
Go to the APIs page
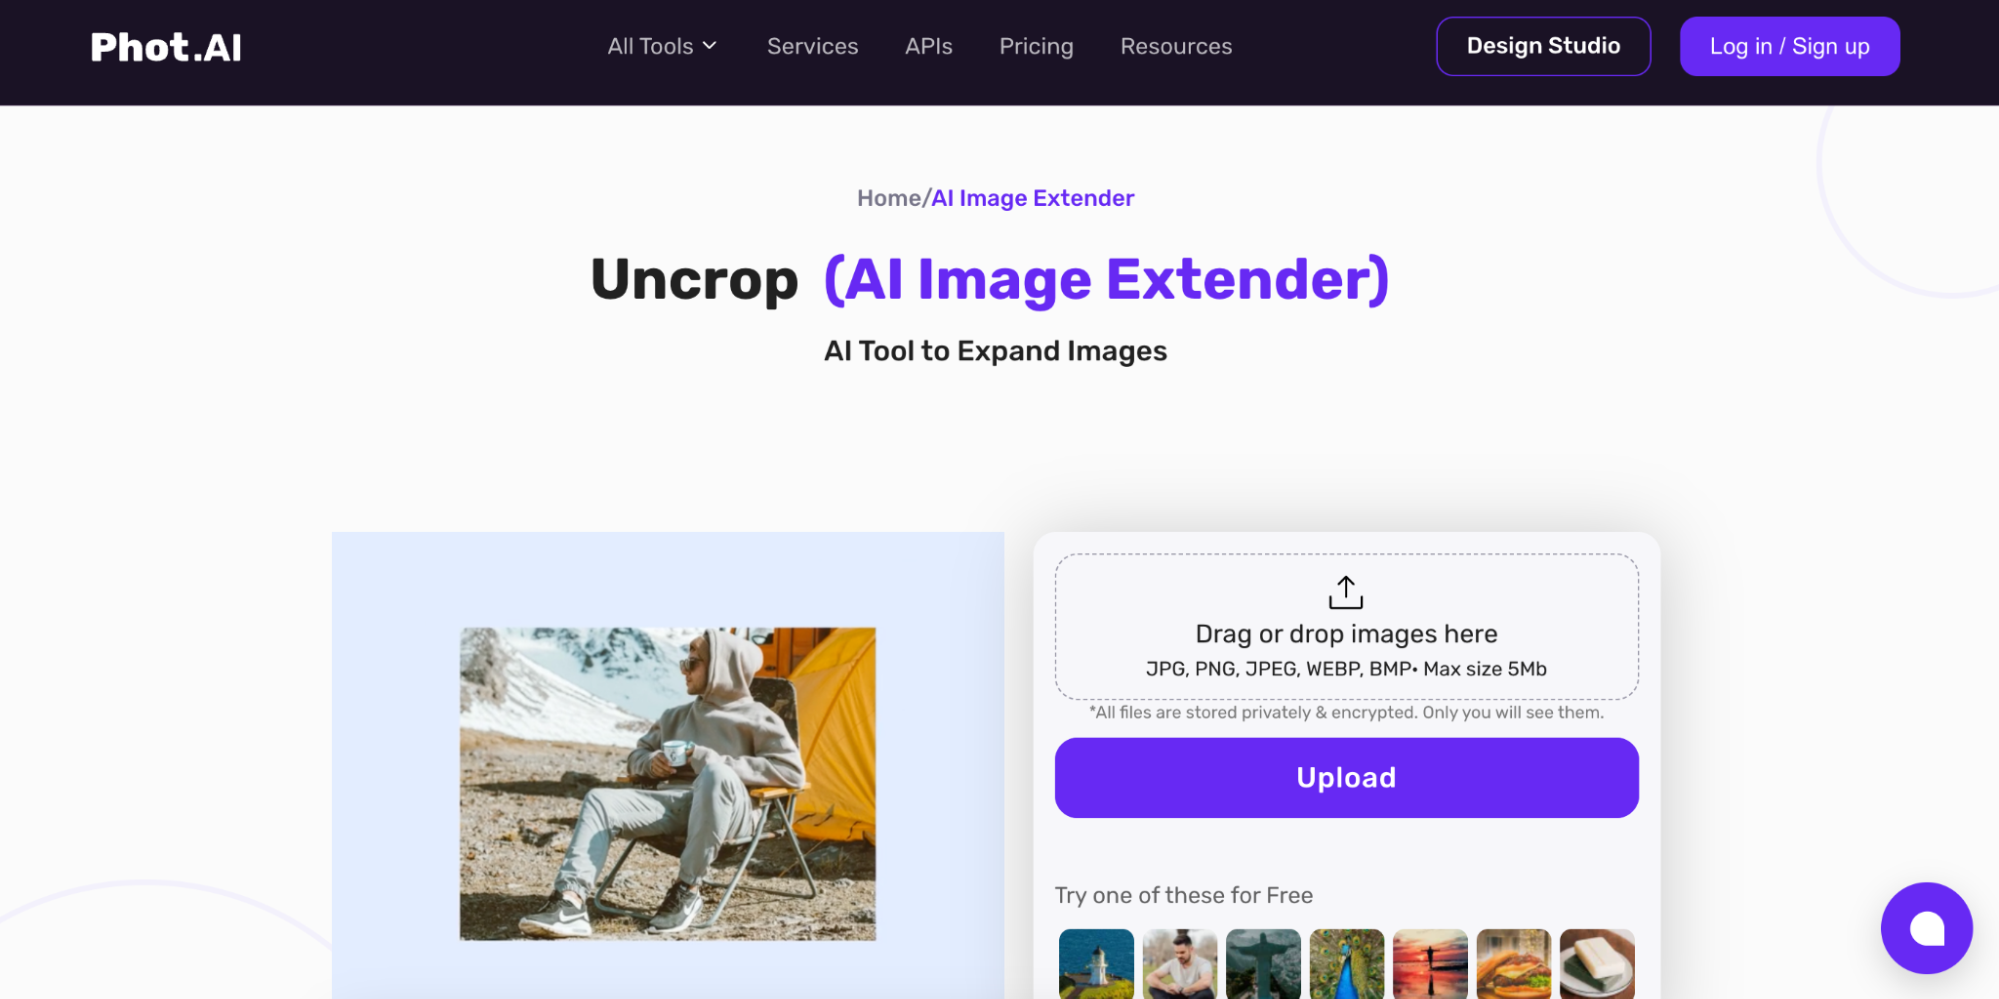click(928, 46)
